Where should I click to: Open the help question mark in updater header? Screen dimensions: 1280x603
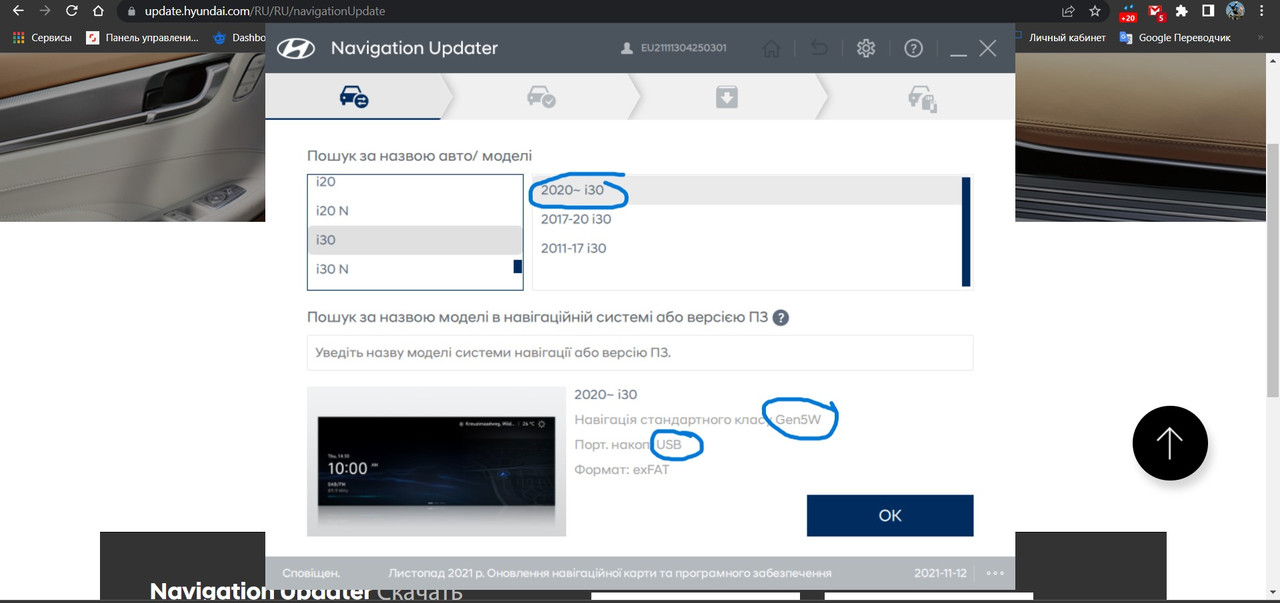point(913,48)
